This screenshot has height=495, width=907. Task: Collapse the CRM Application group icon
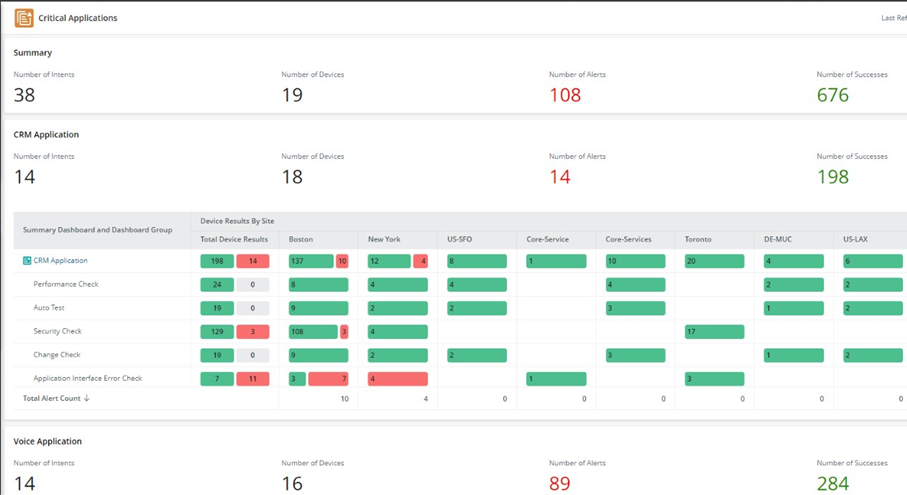point(27,261)
